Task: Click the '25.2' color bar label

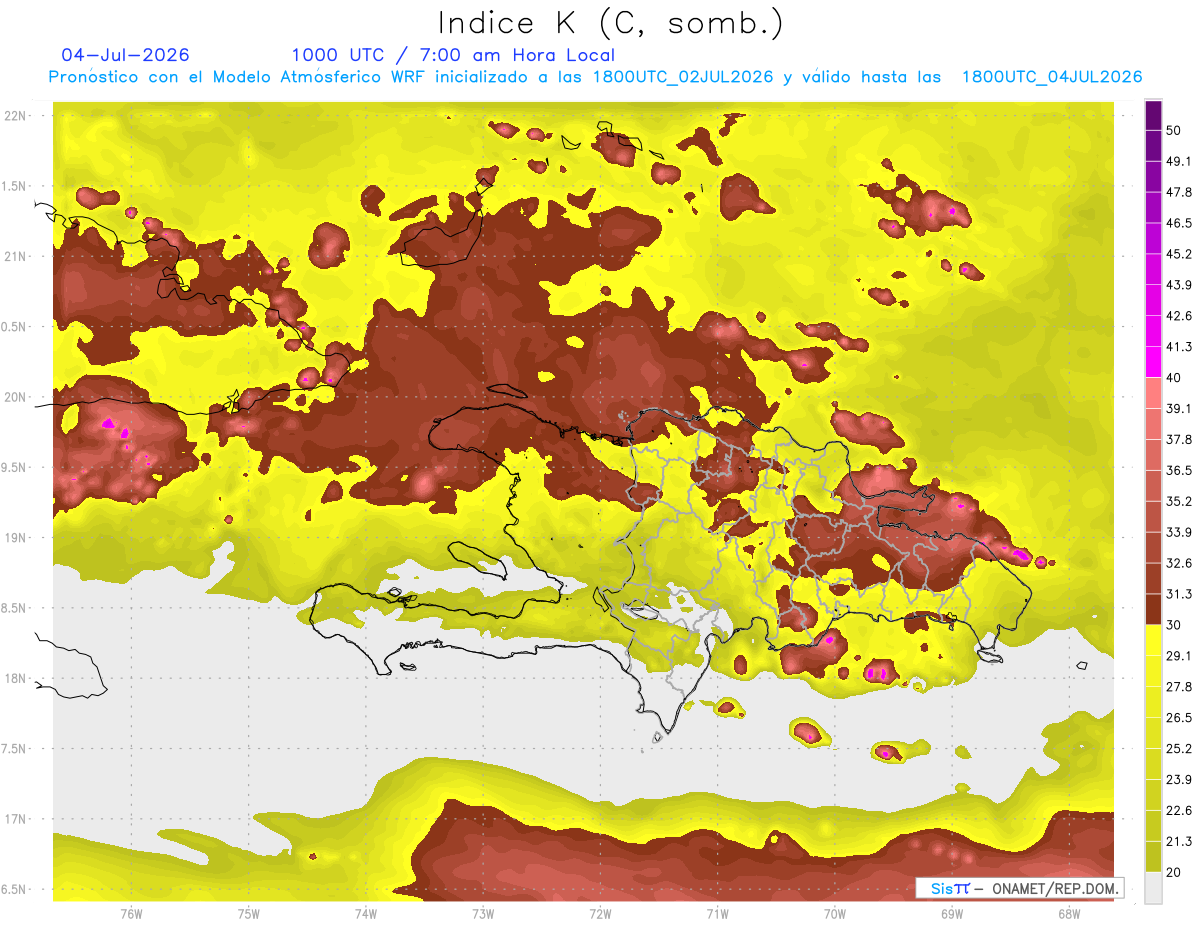Action: click(1178, 748)
